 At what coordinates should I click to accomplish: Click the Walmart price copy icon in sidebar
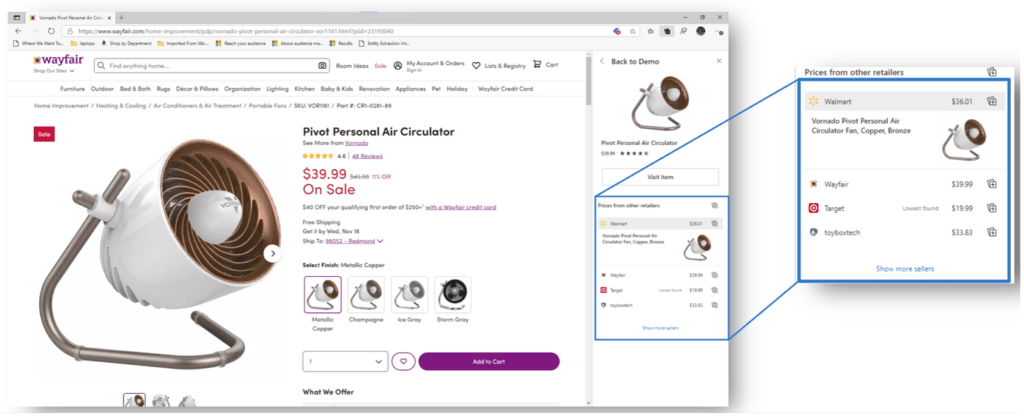714,223
